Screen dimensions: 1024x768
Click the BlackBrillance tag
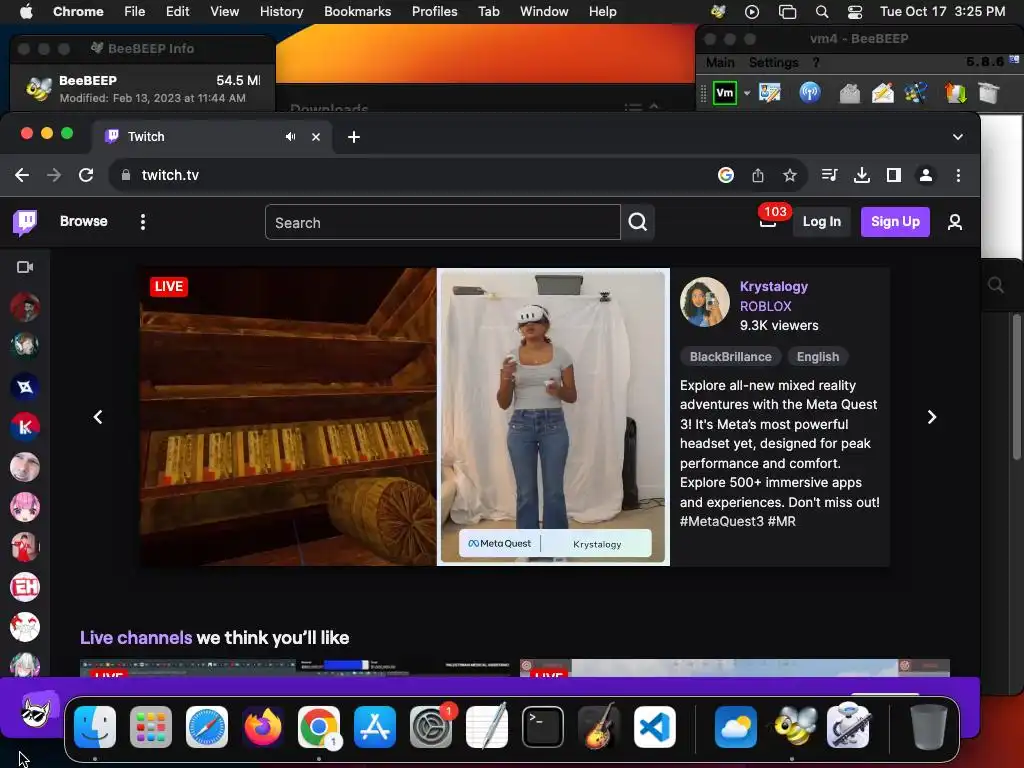(x=731, y=357)
